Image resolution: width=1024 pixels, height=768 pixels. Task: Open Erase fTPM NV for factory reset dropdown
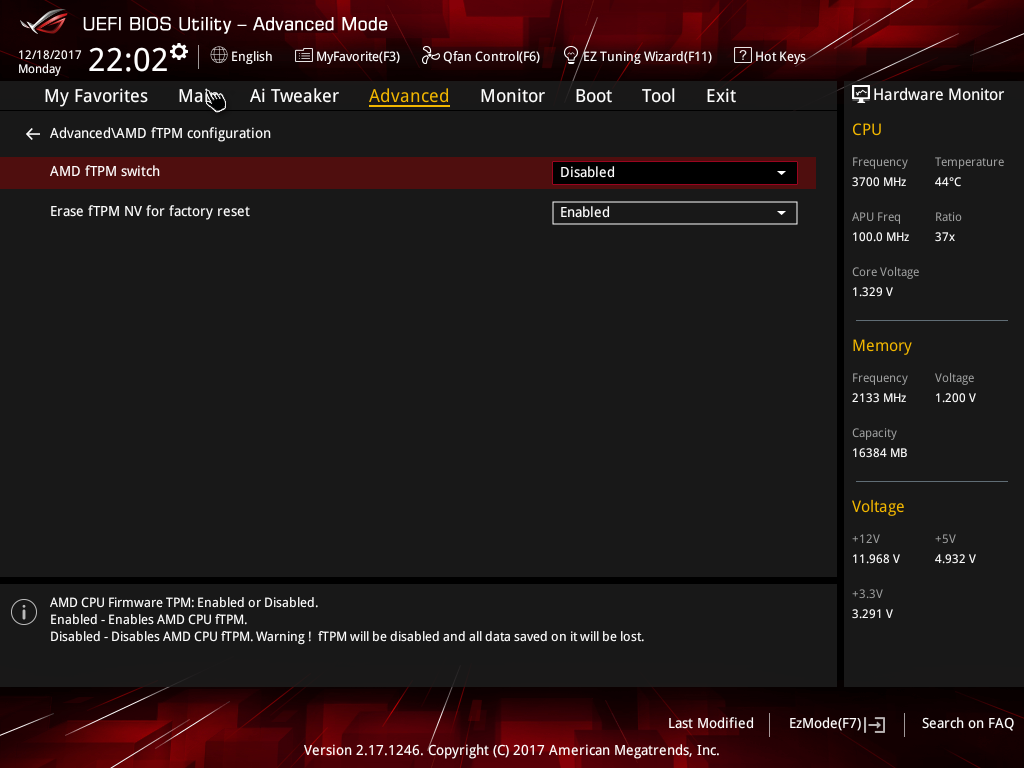click(675, 213)
